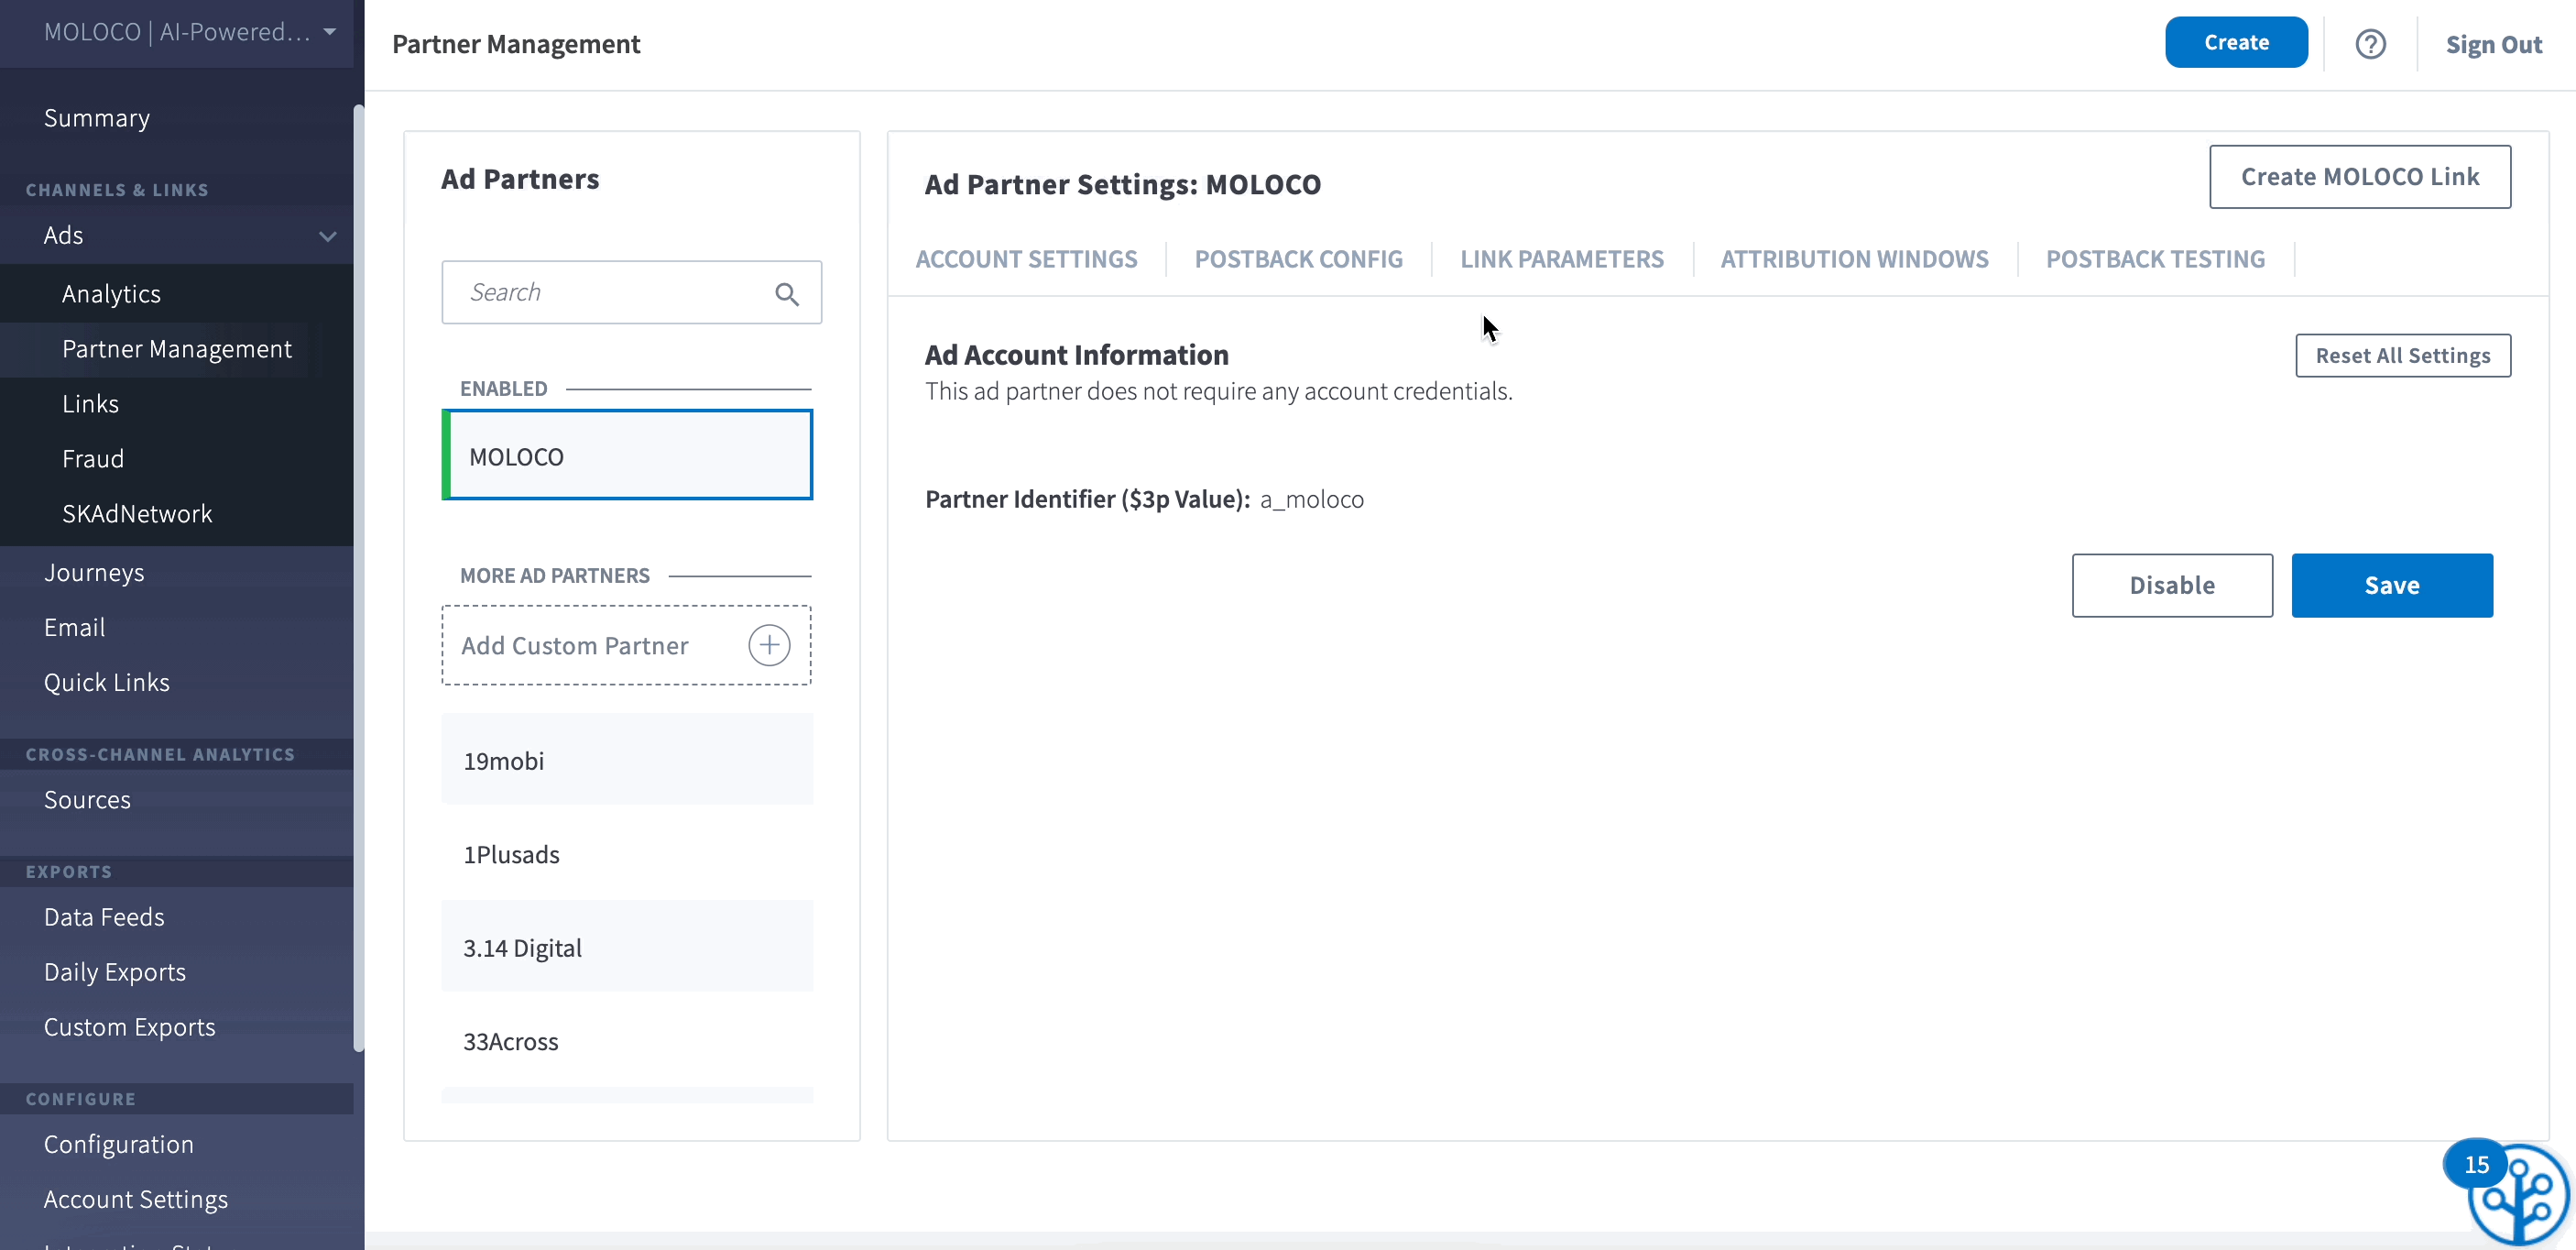Select 19mobi from ad partners
This screenshot has height=1250, width=2576.
627,760
